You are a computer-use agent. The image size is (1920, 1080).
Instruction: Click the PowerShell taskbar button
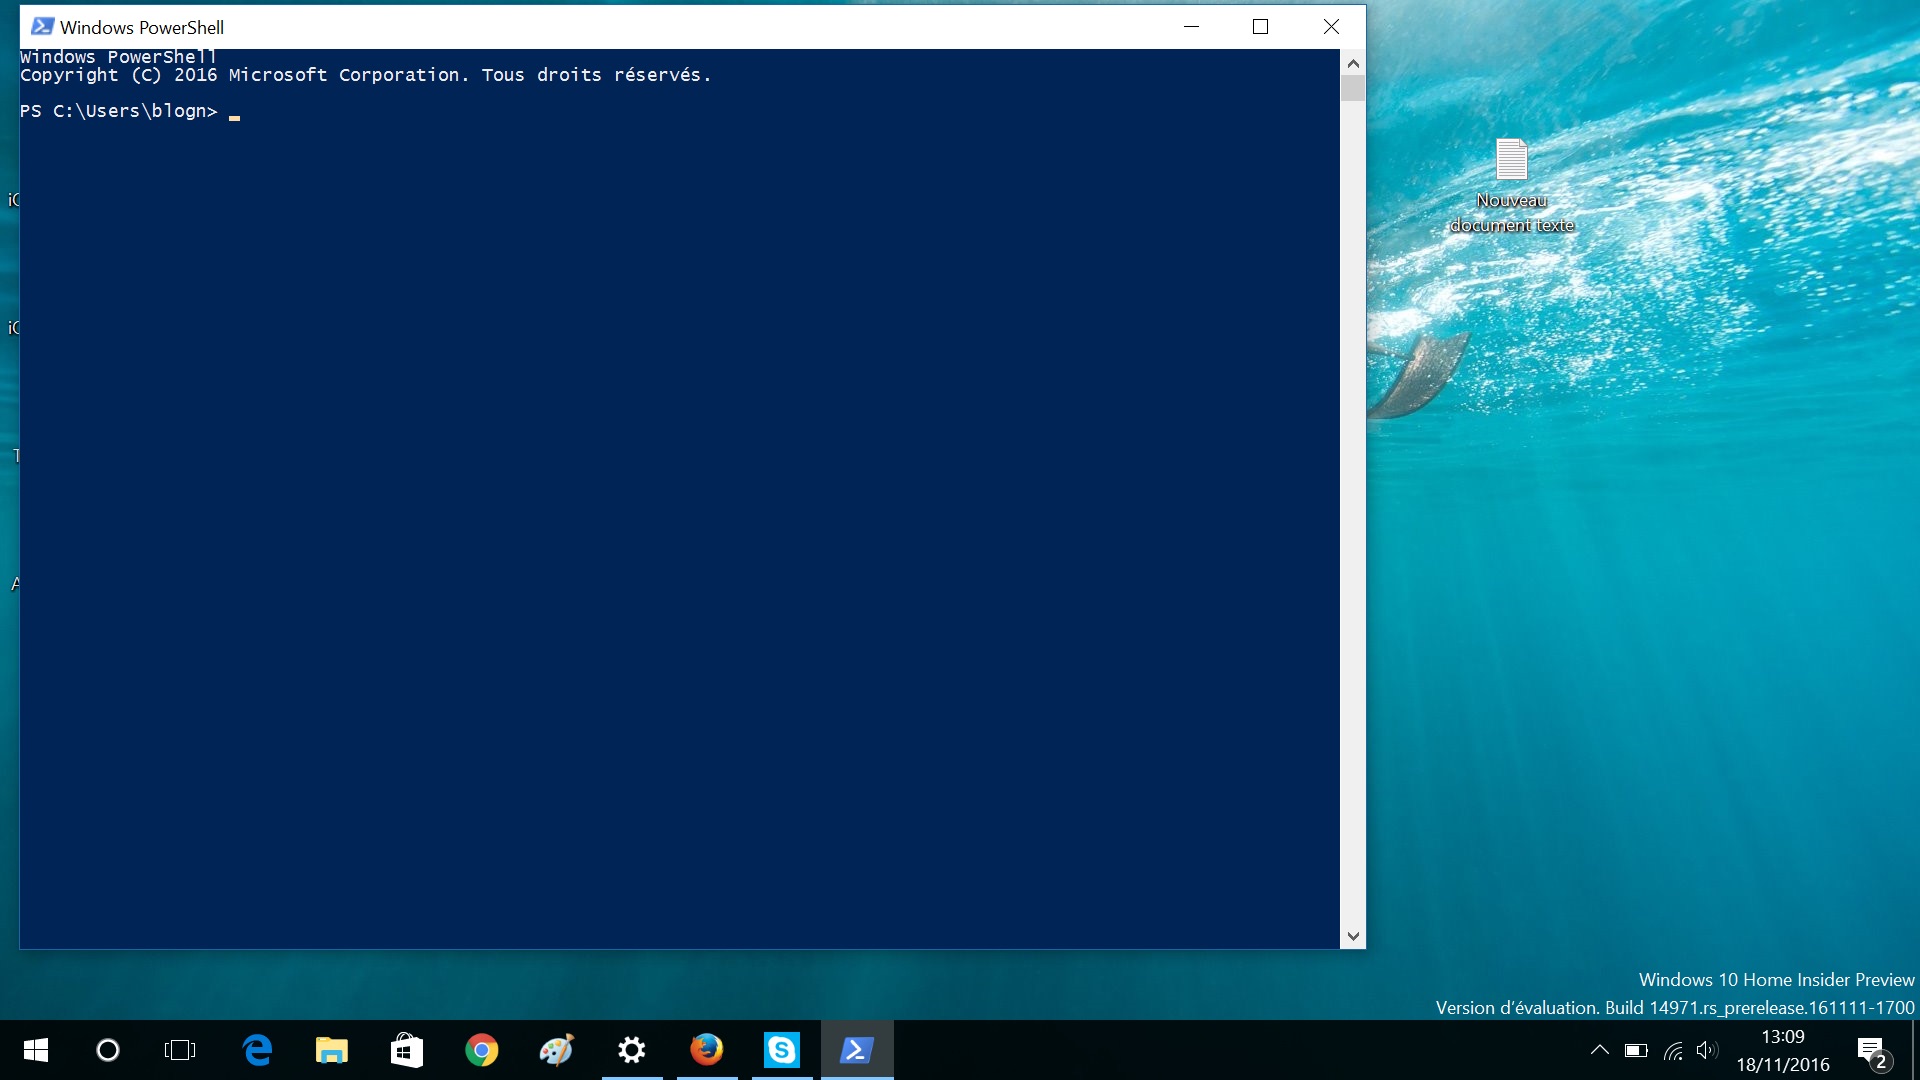pyautogui.click(x=857, y=1050)
